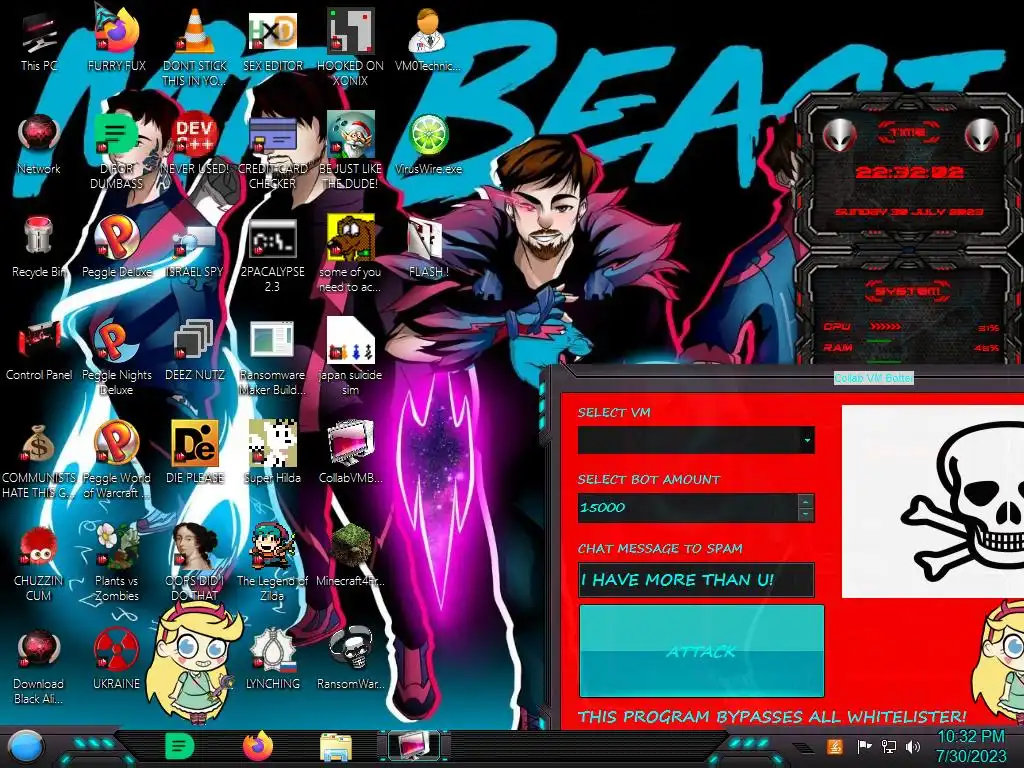Expand the SELECT VM dropdown
The height and width of the screenshot is (768, 1024).
coord(807,440)
